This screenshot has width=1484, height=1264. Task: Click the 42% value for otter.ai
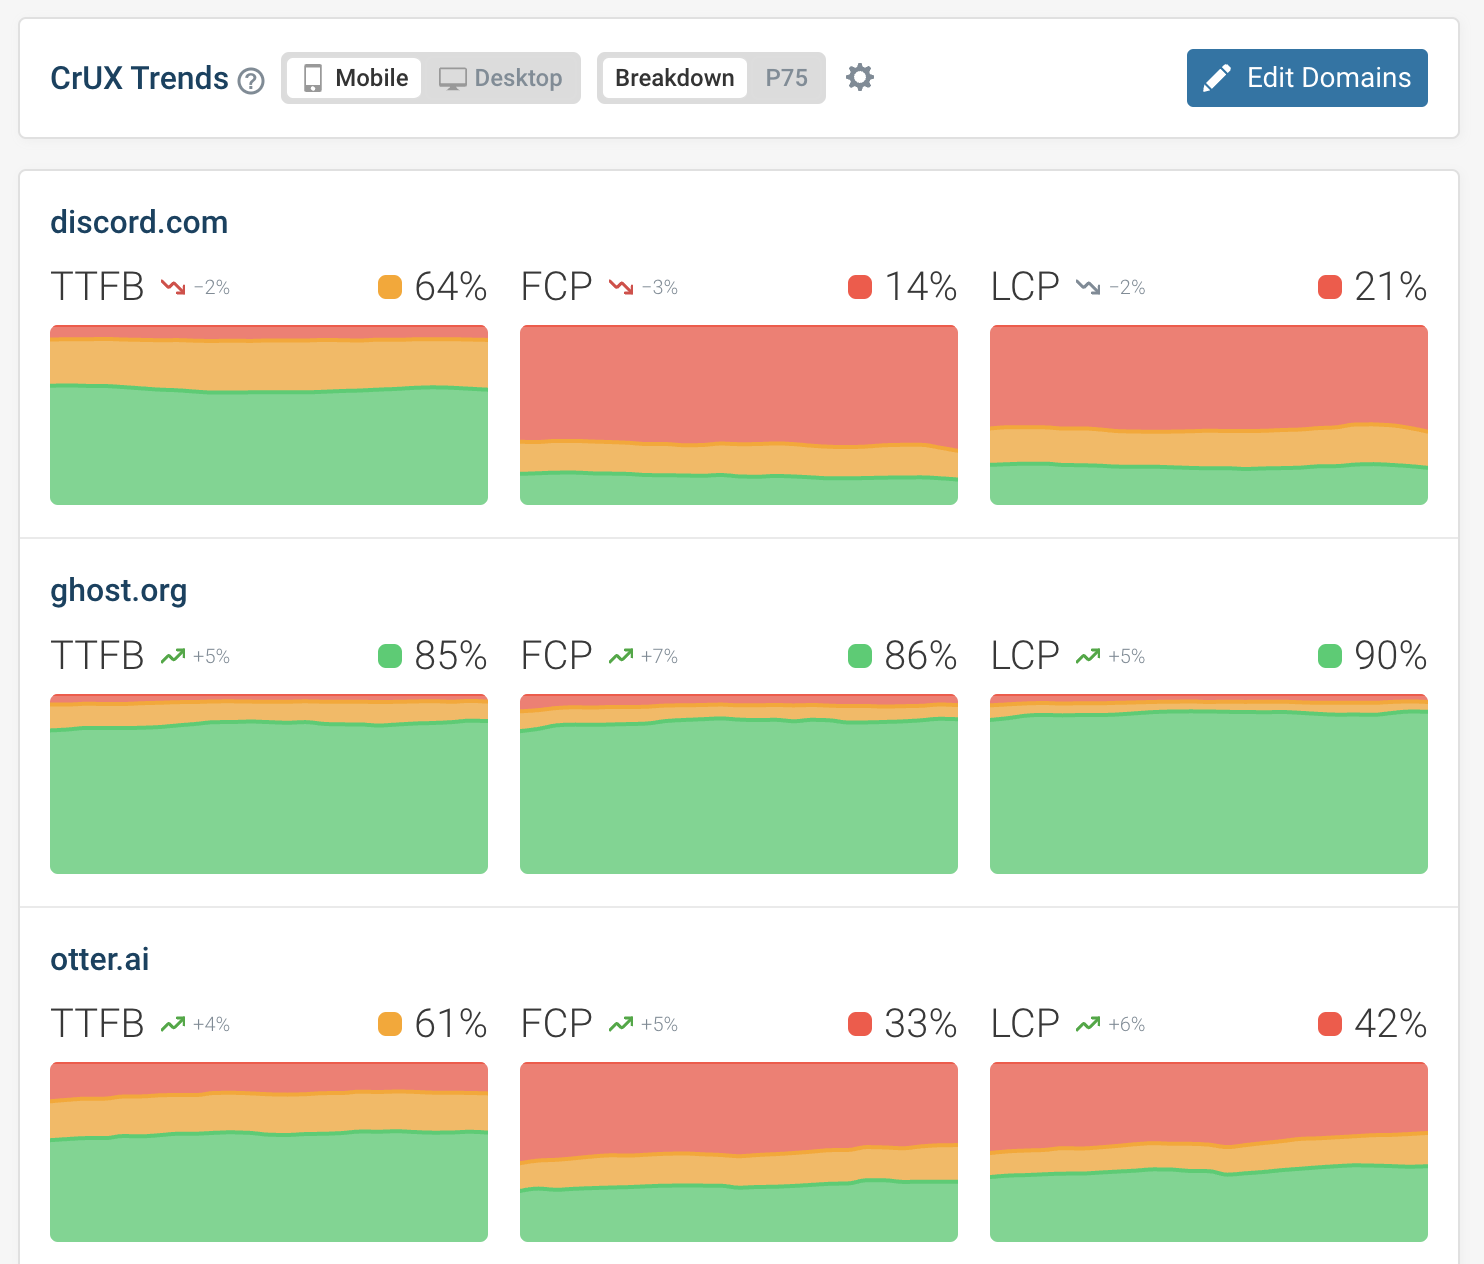1391,1024
